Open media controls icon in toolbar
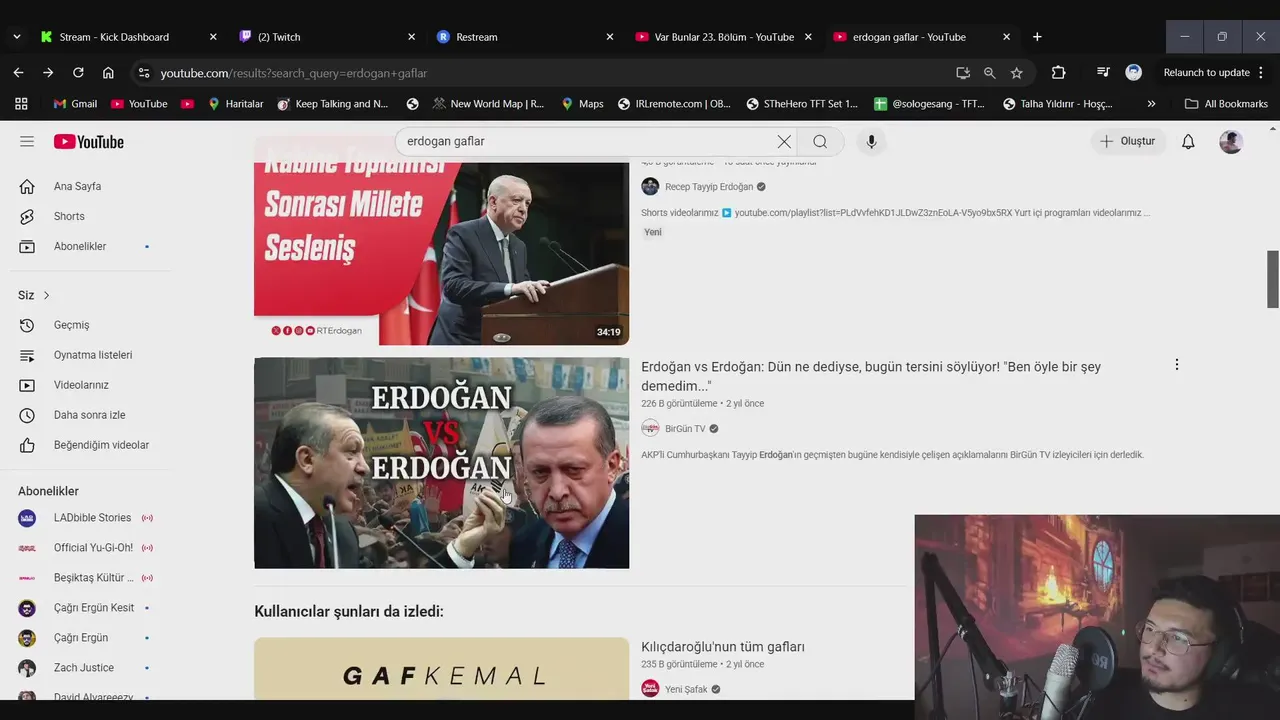 pos(1103,72)
